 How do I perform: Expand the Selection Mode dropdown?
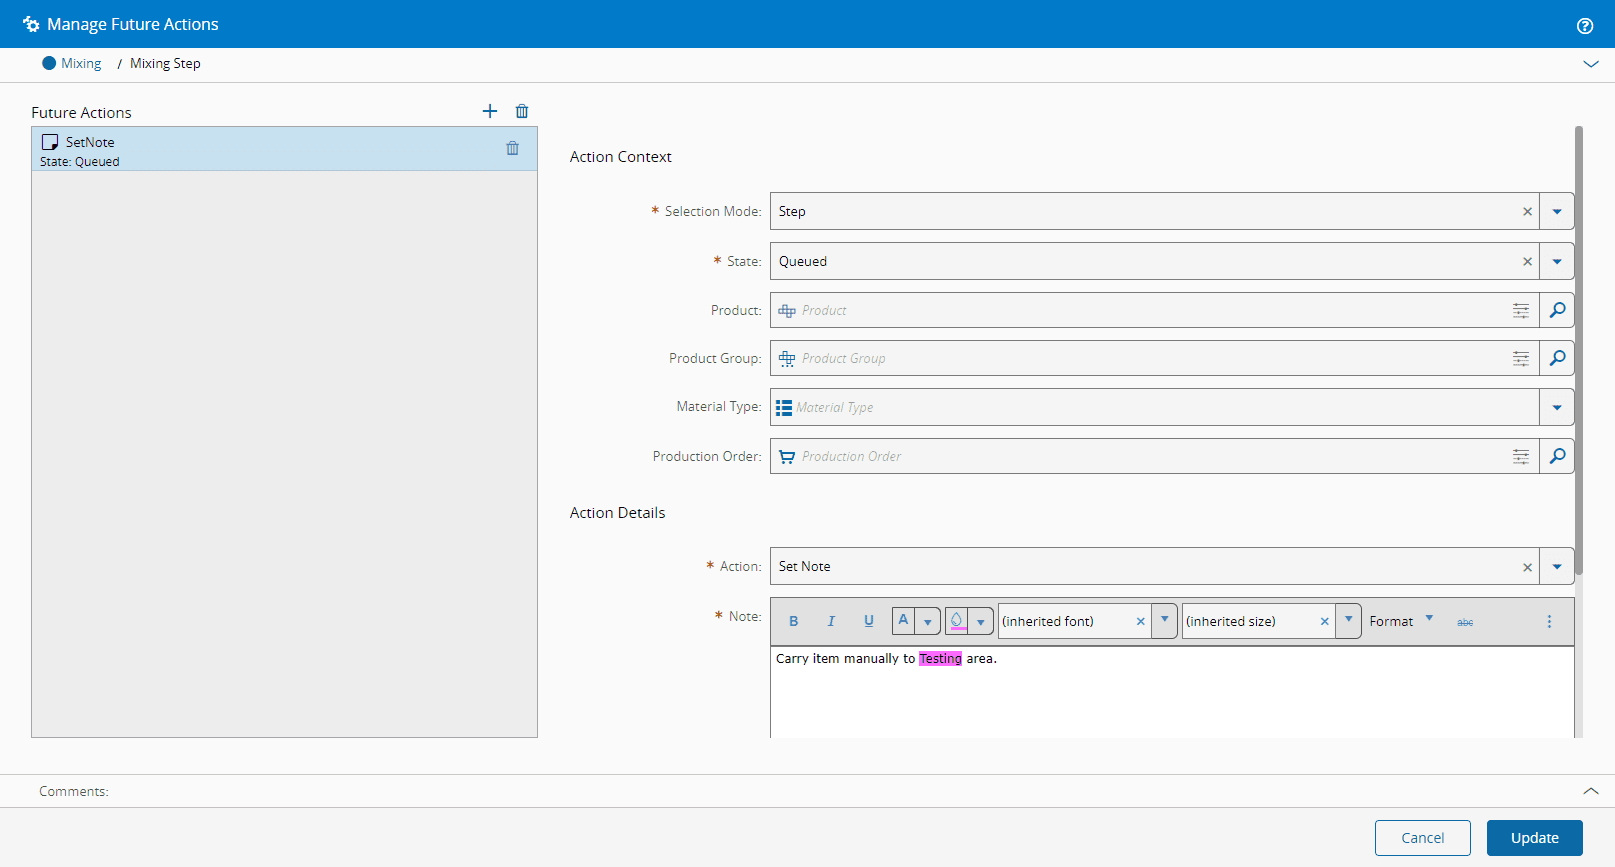tap(1557, 211)
